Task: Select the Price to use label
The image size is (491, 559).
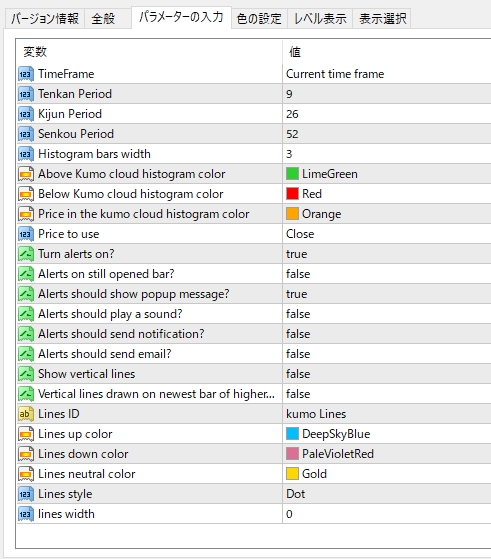Action: (68, 234)
